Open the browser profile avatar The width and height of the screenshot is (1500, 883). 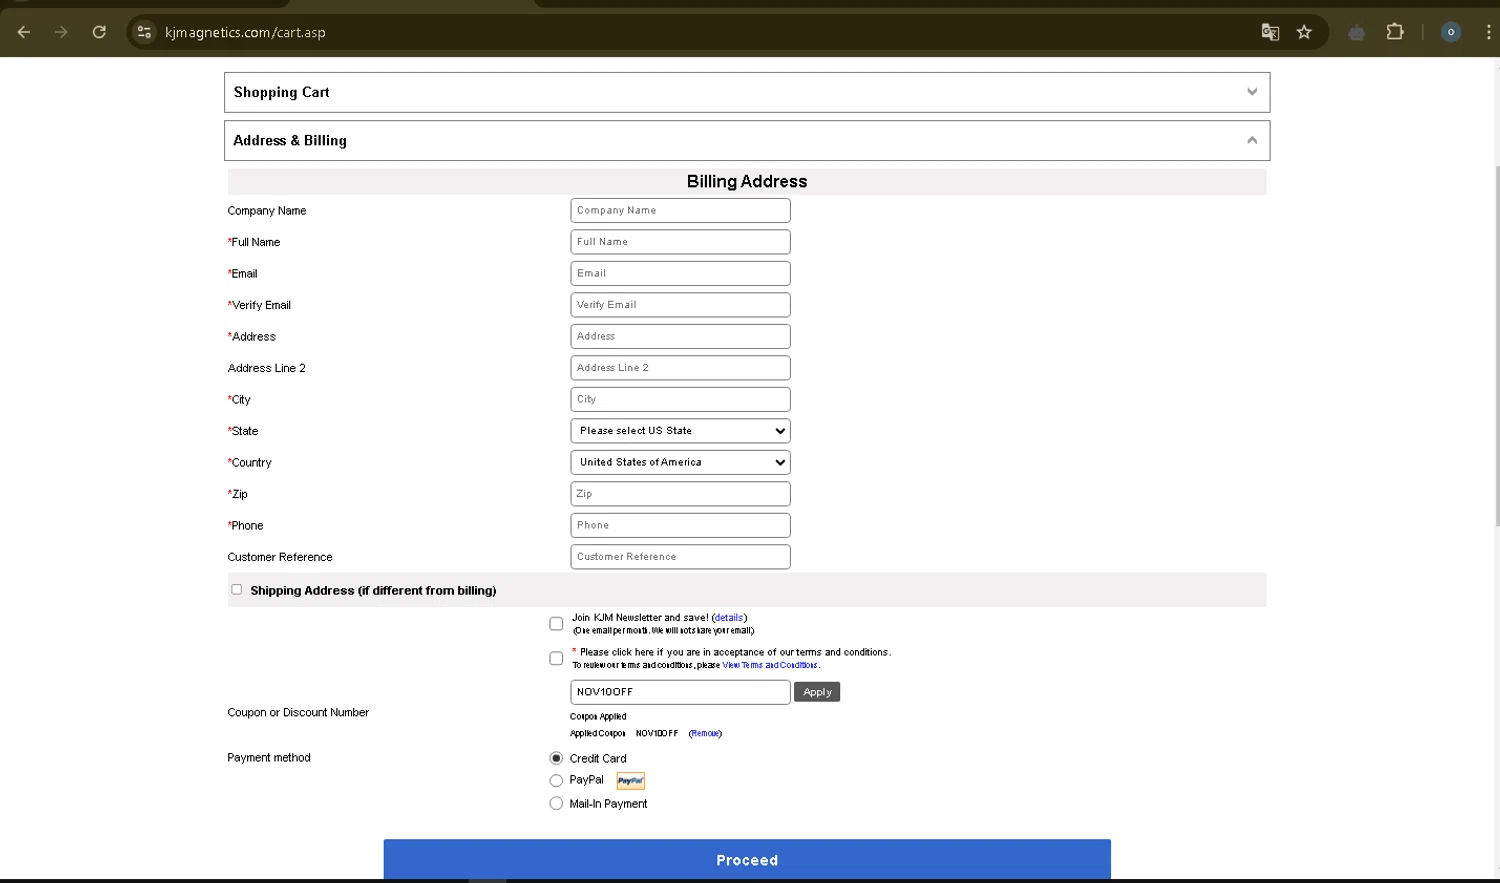pos(1450,32)
